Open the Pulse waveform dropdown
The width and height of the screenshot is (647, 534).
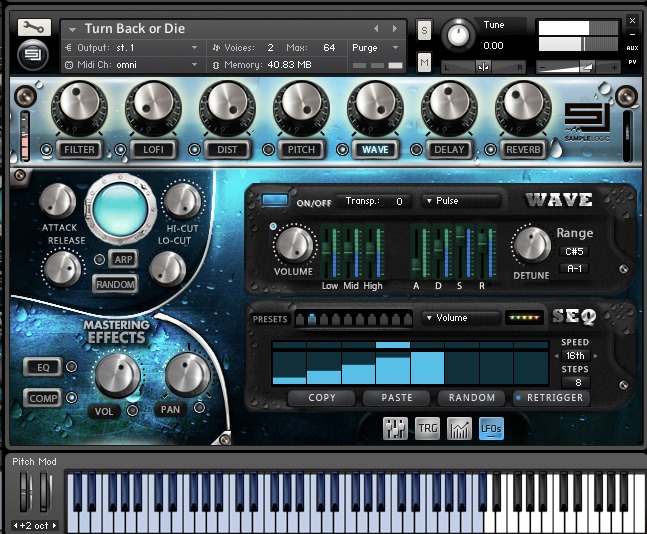460,201
